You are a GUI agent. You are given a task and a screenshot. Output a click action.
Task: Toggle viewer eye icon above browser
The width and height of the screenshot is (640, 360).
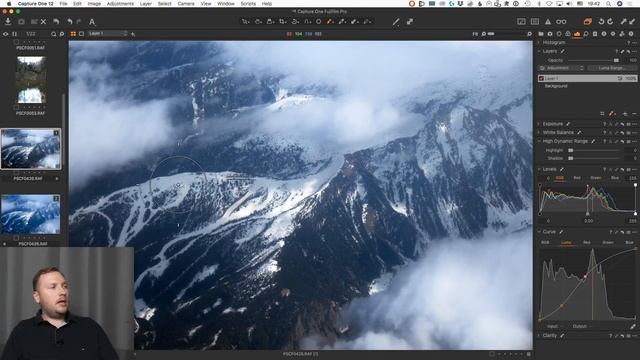point(6,34)
